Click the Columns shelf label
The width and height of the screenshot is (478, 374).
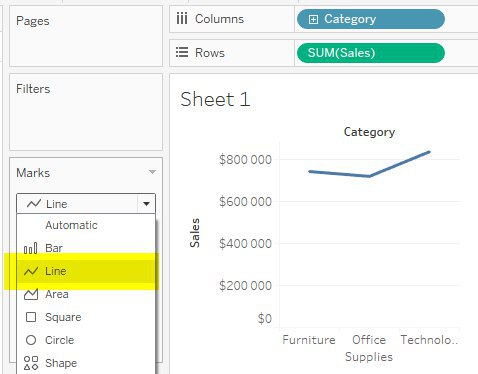pyautogui.click(x=219, y=19)
